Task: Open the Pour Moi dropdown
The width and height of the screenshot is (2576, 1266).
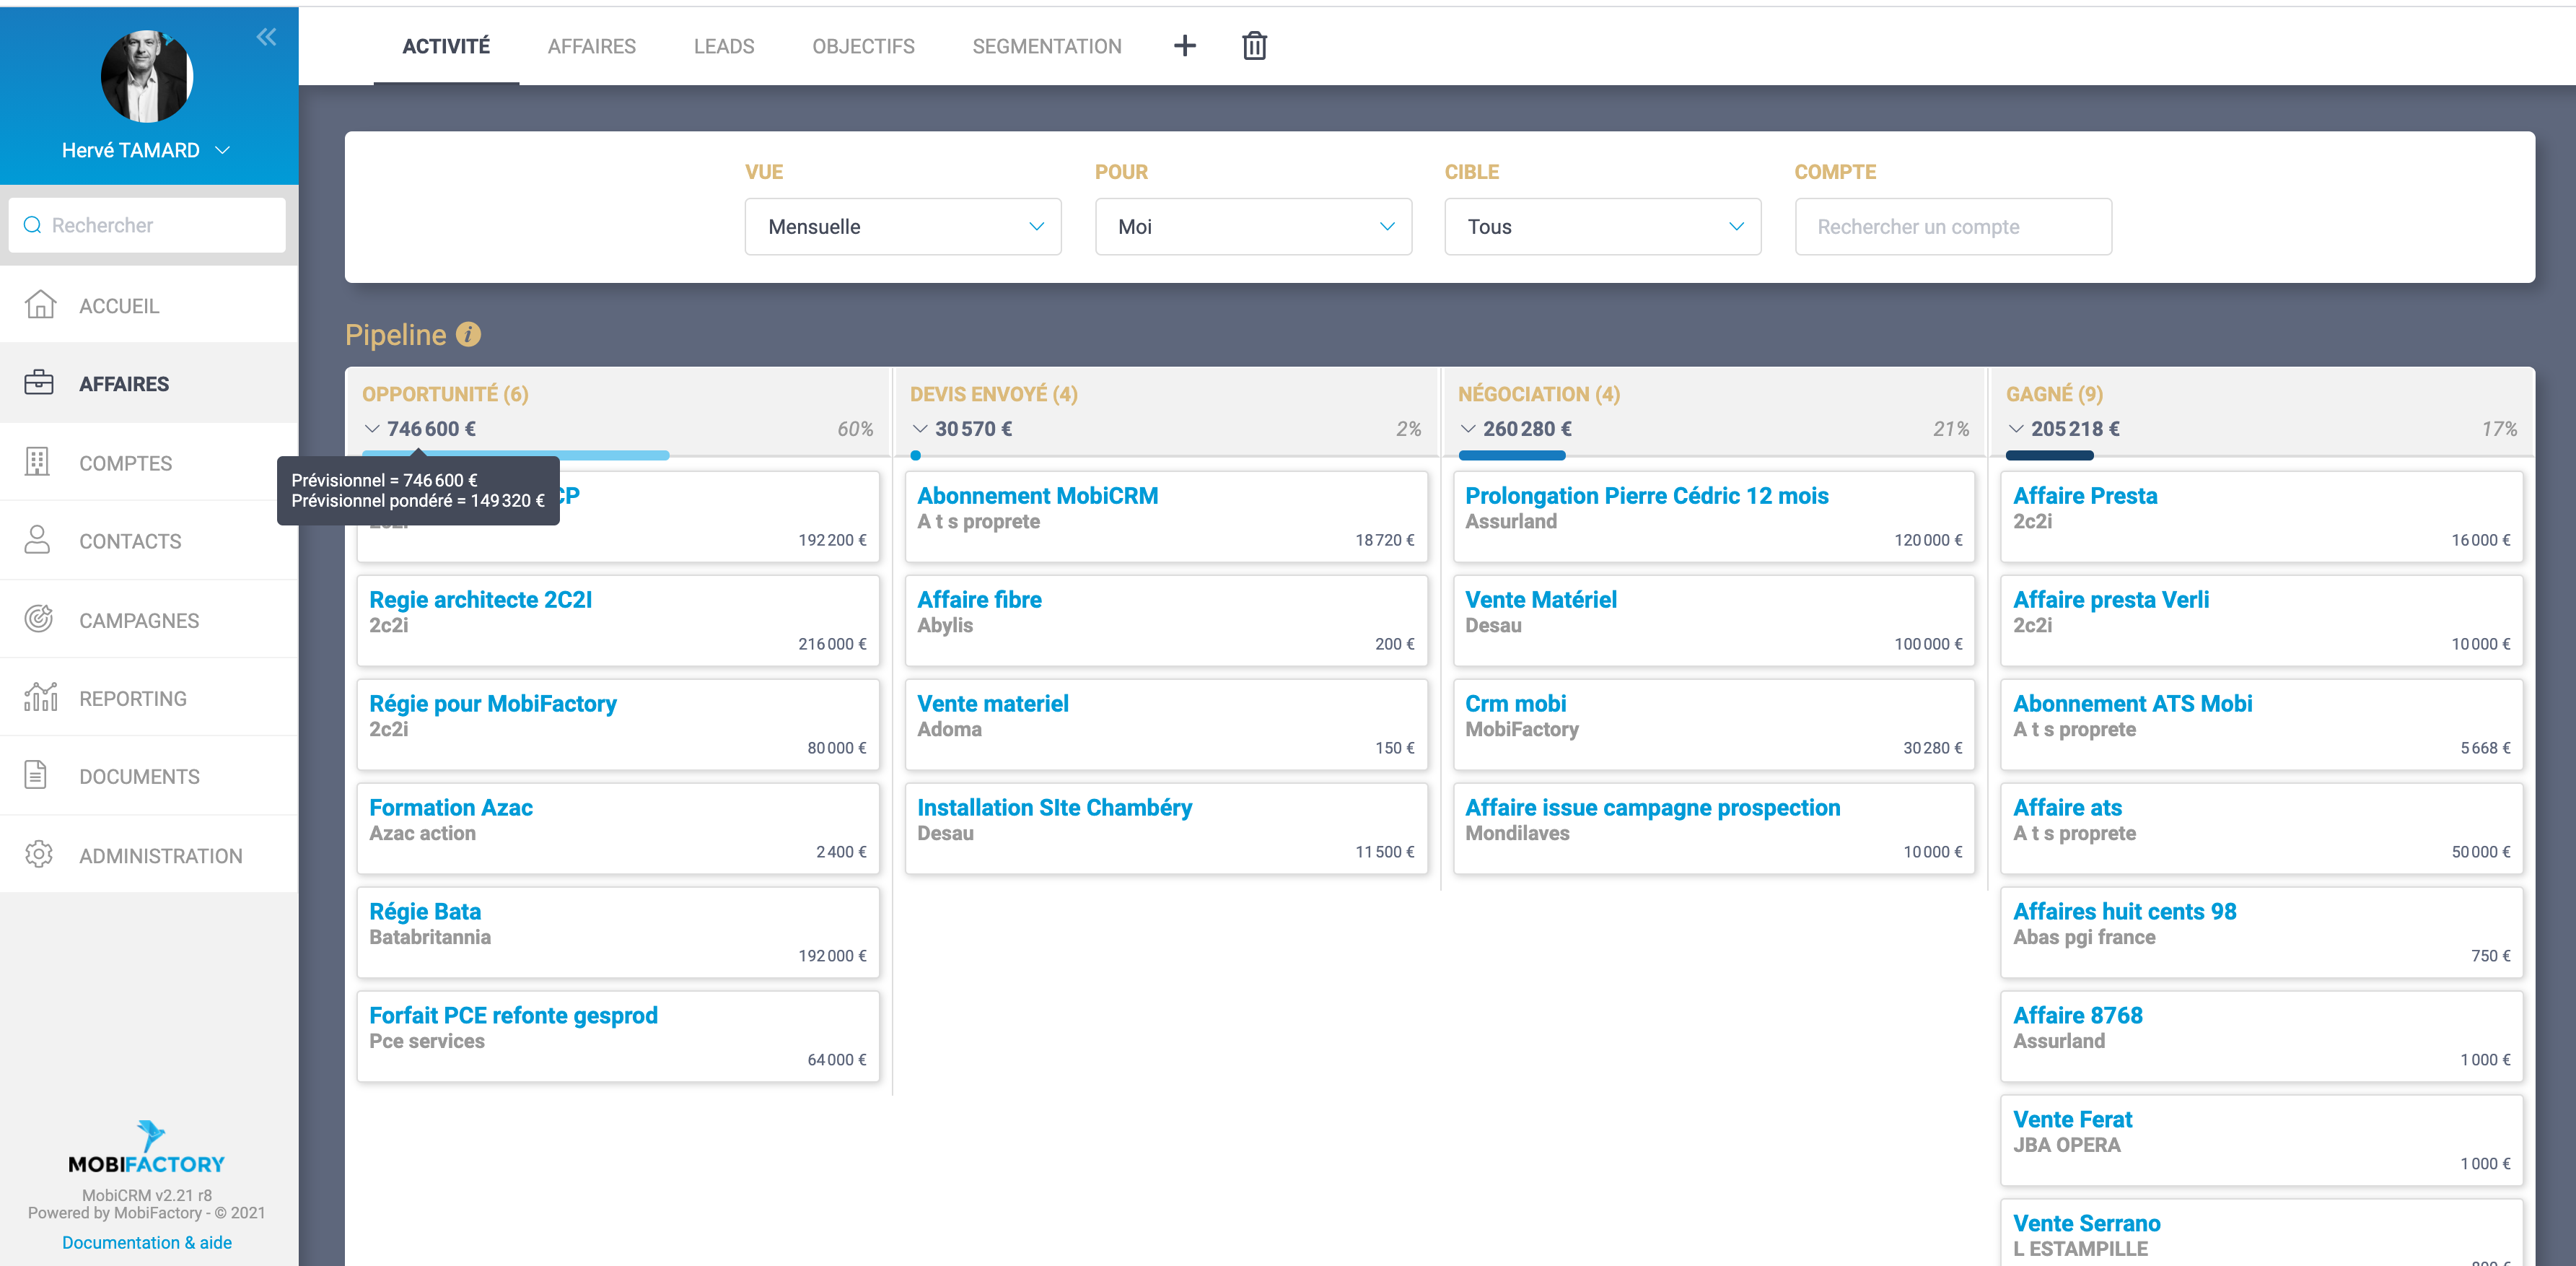Action: click(x=1252, y=227)
